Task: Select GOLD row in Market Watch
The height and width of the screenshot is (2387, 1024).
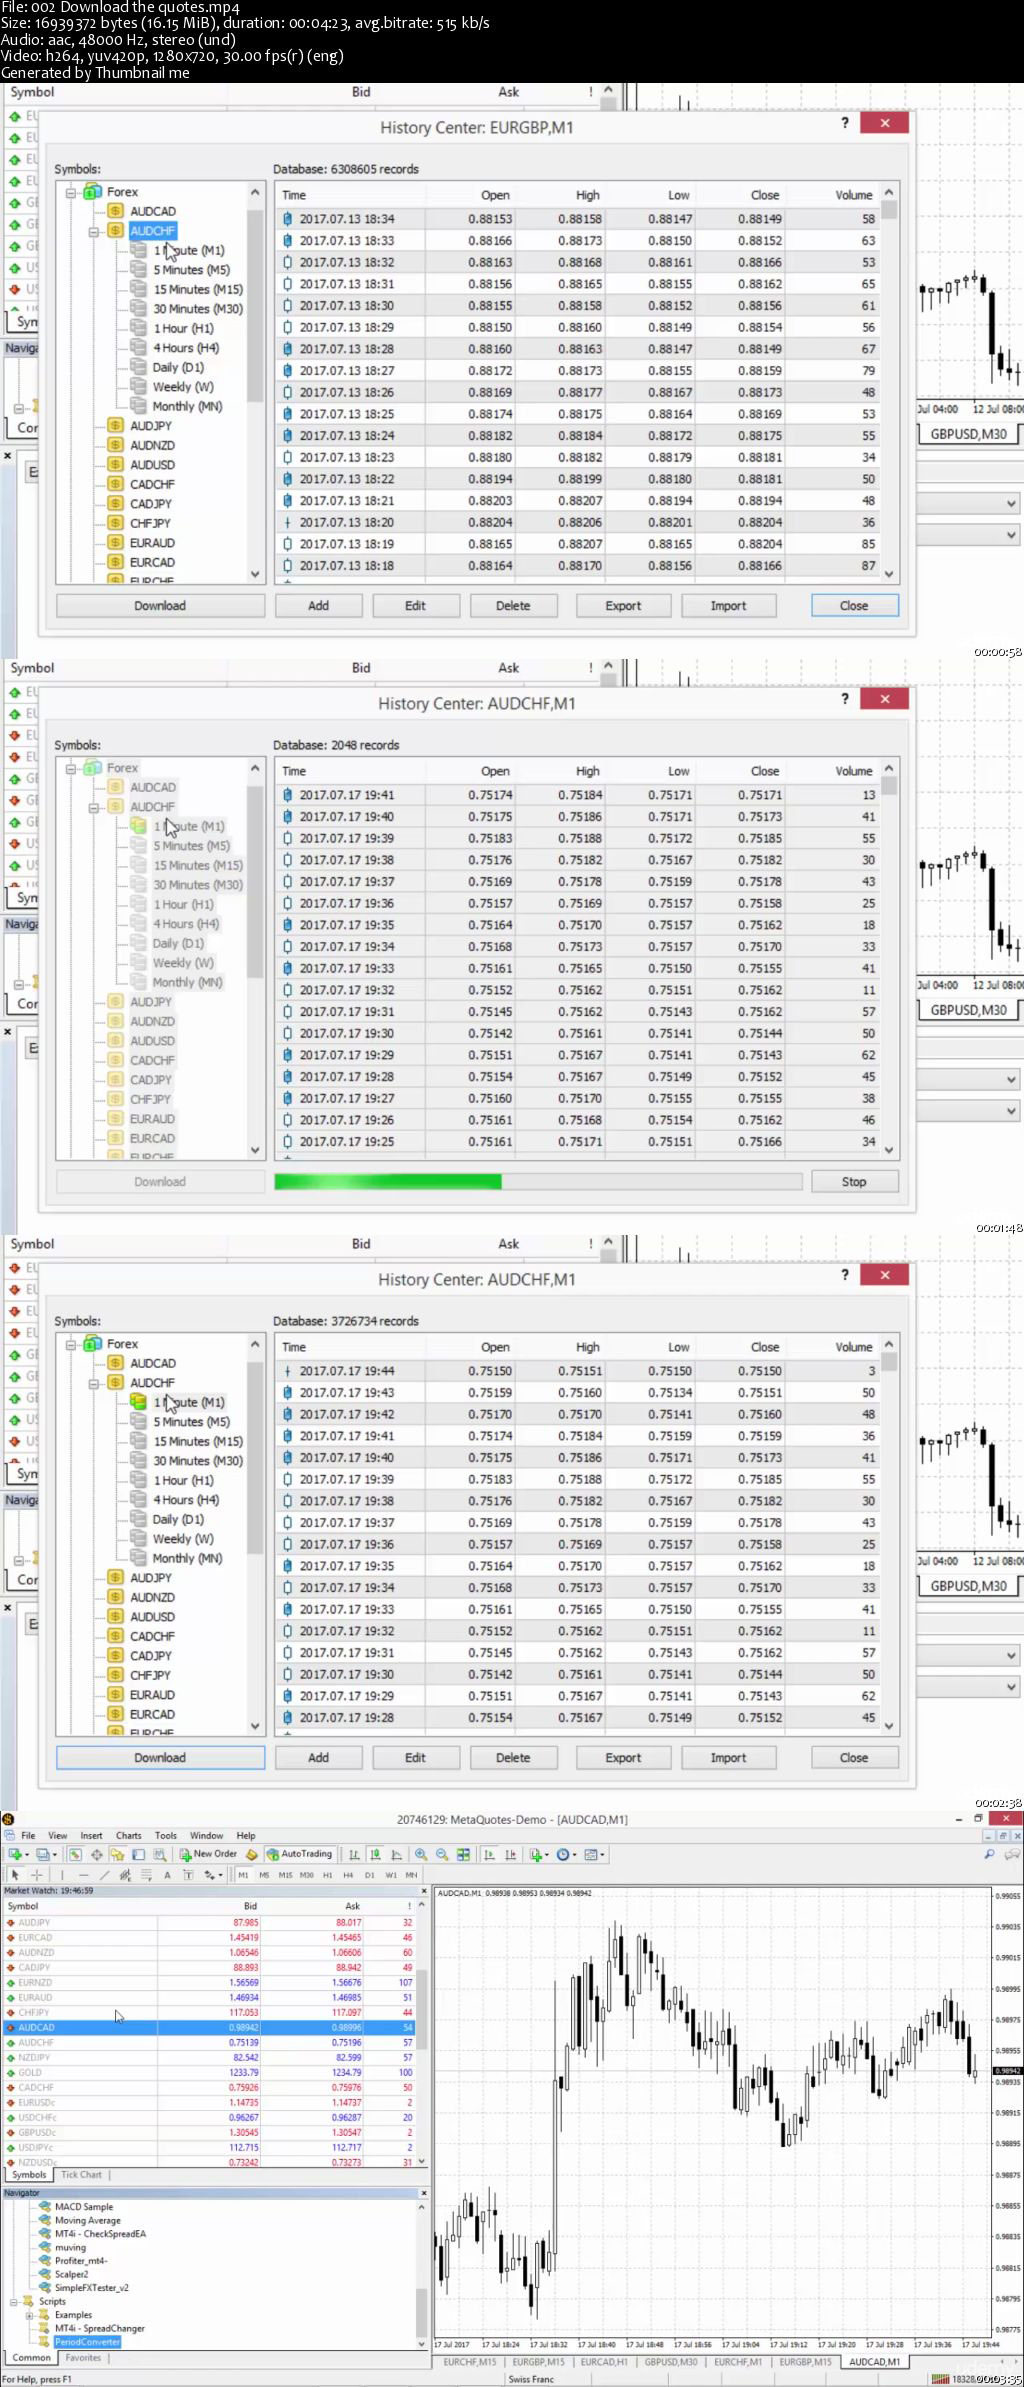Action: (210, 2072)
